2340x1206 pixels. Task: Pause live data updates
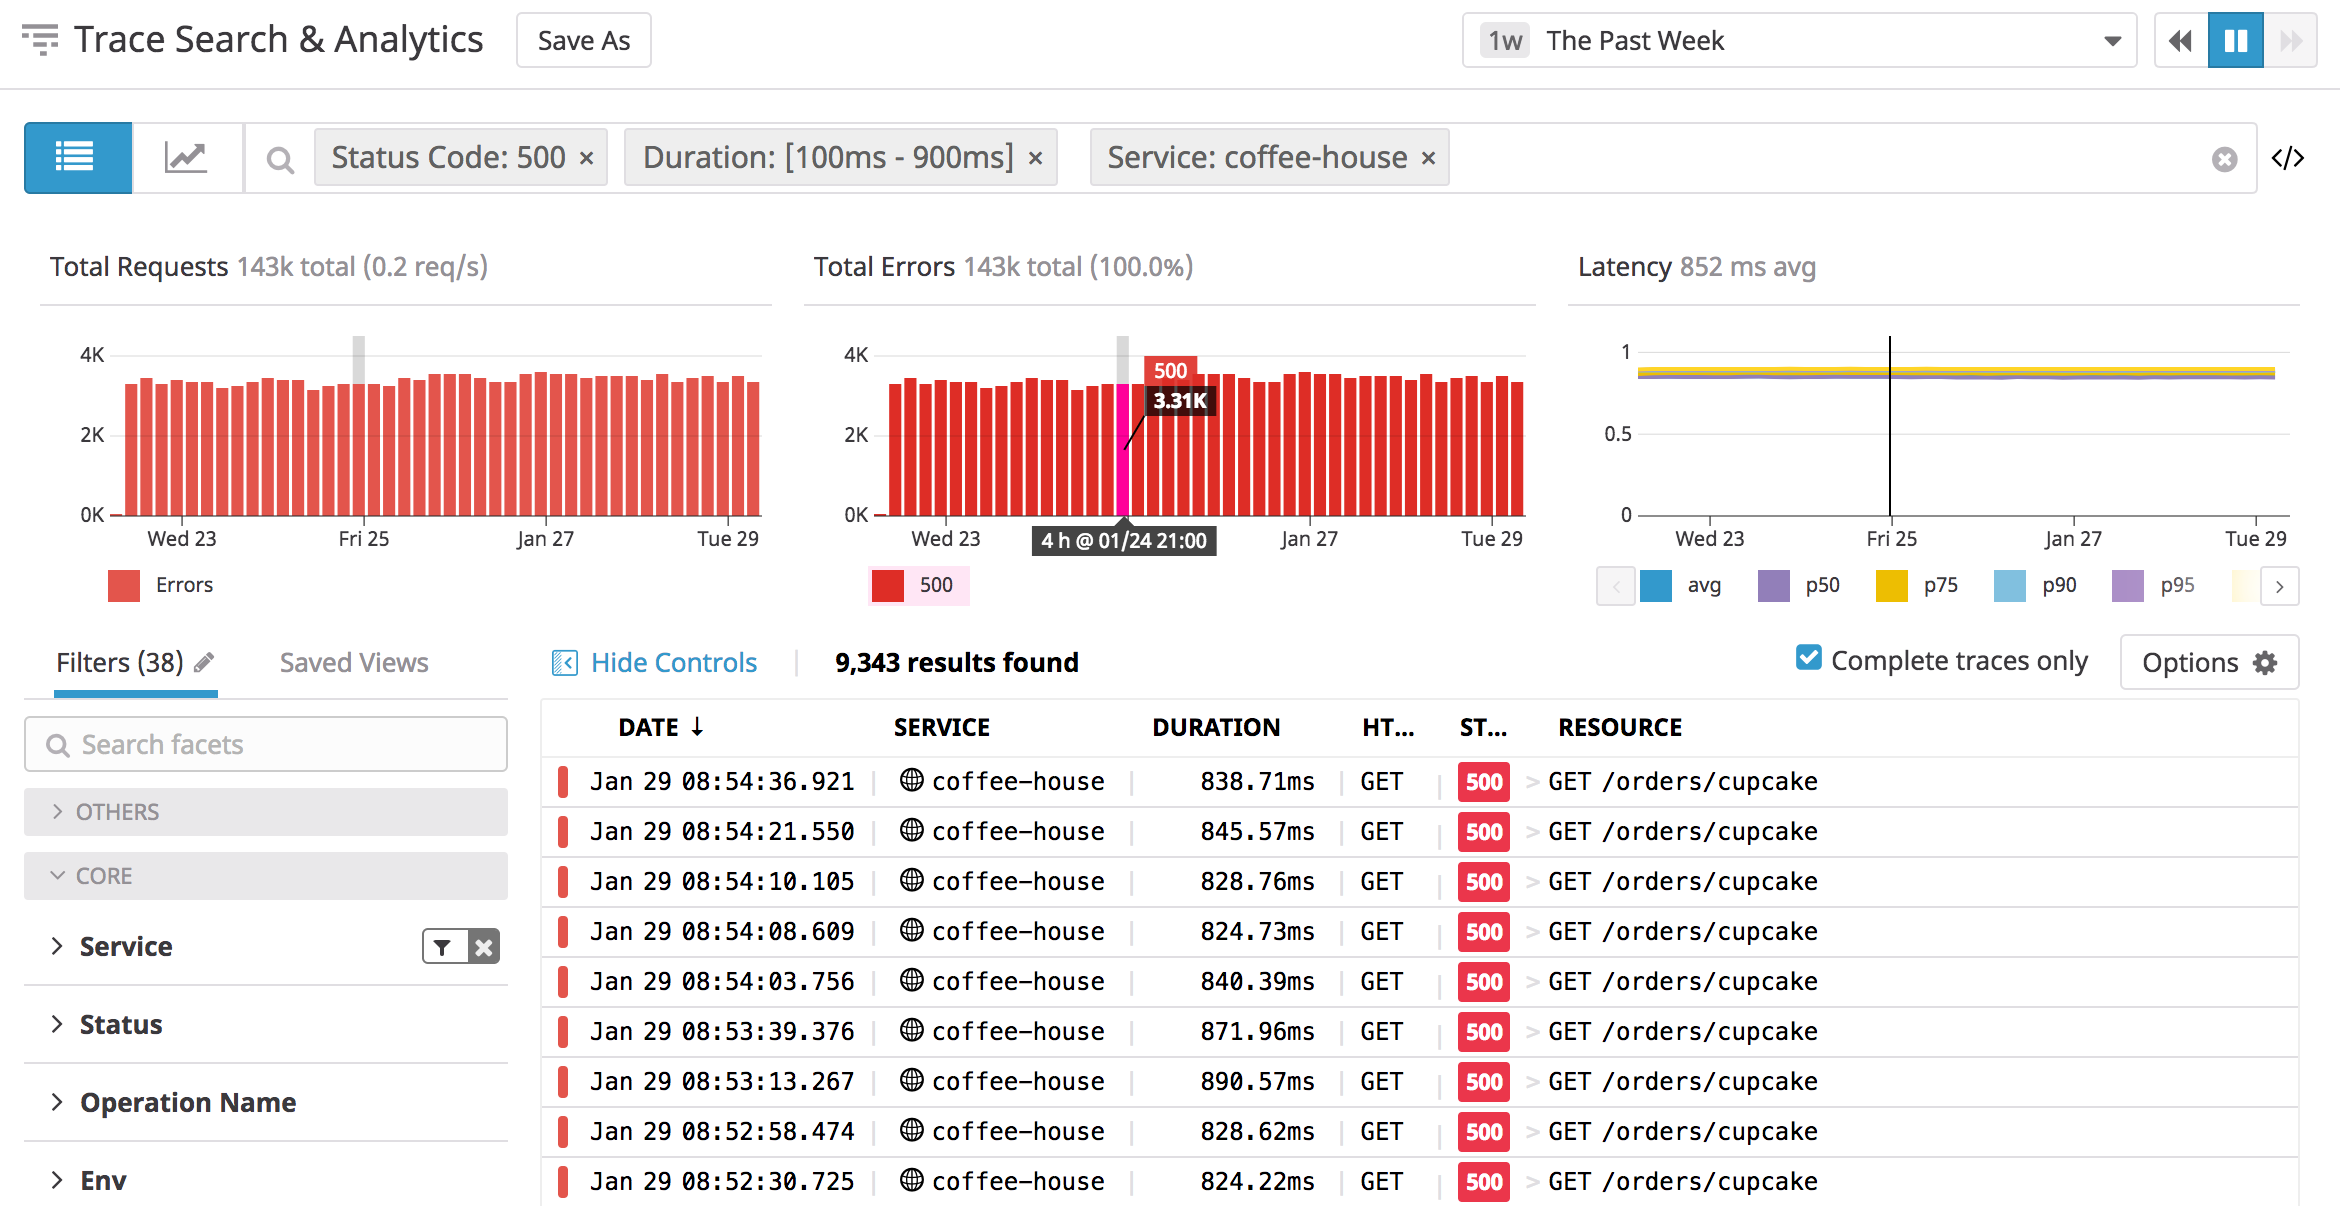coord(2235,40)
